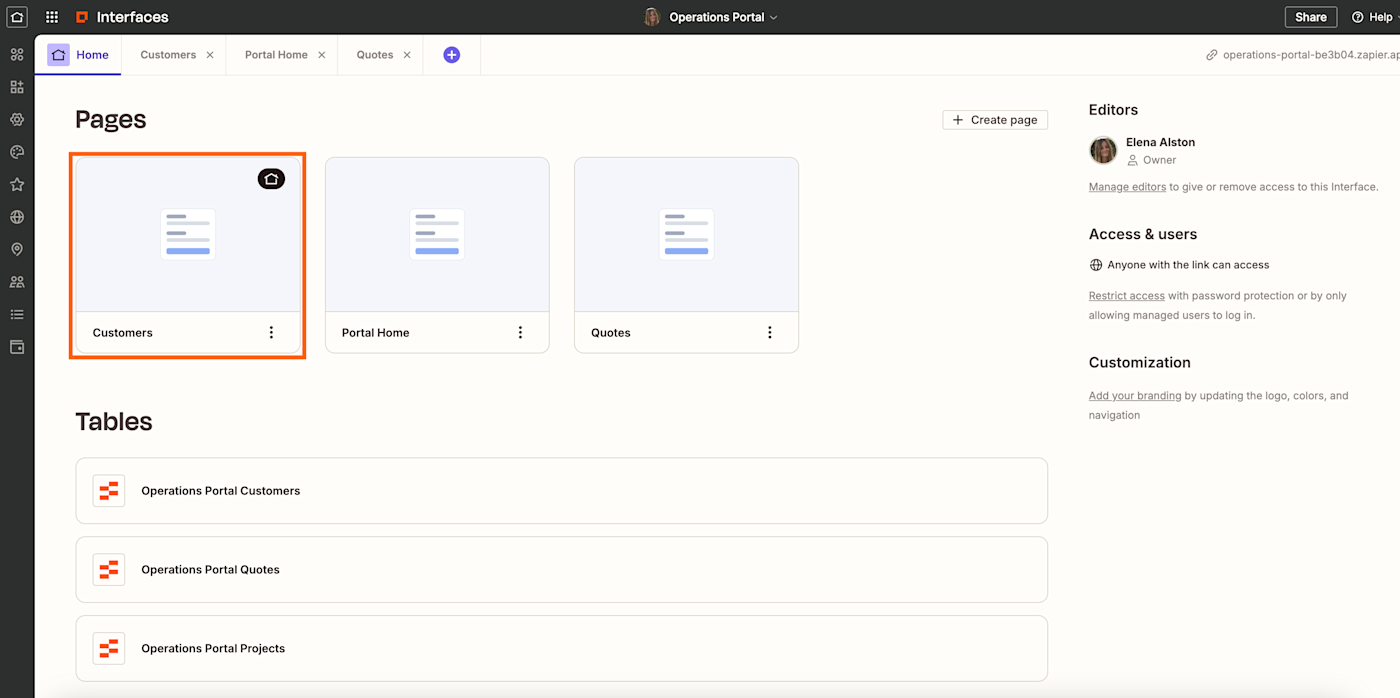The height and width of the screenshot is (698, 1400).
Task: Open the Add your branding link
Action: click(x=1135, y=396)
